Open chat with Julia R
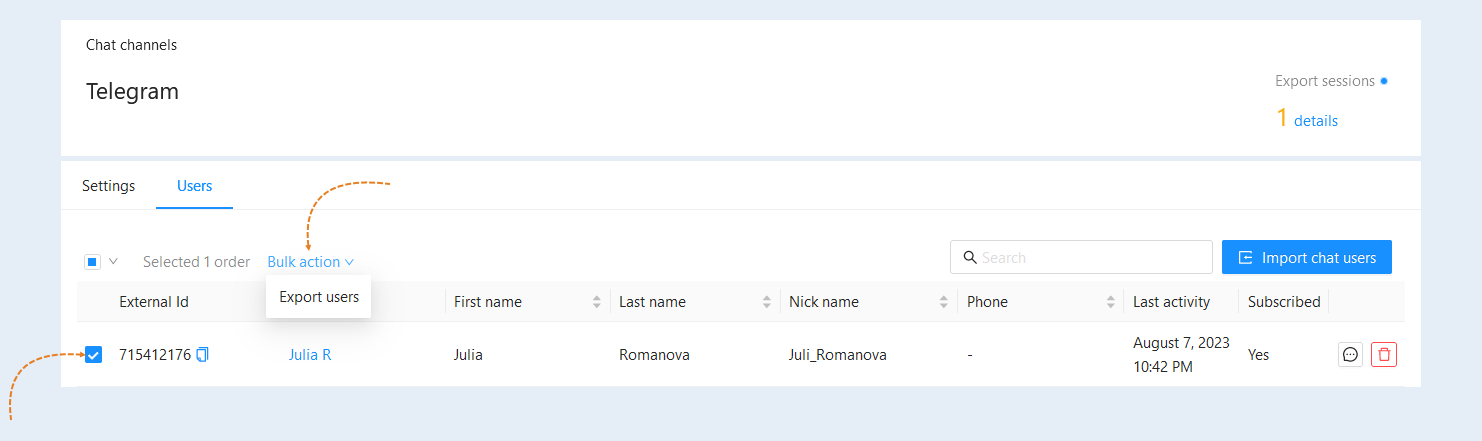 [x=1350, y=354]
